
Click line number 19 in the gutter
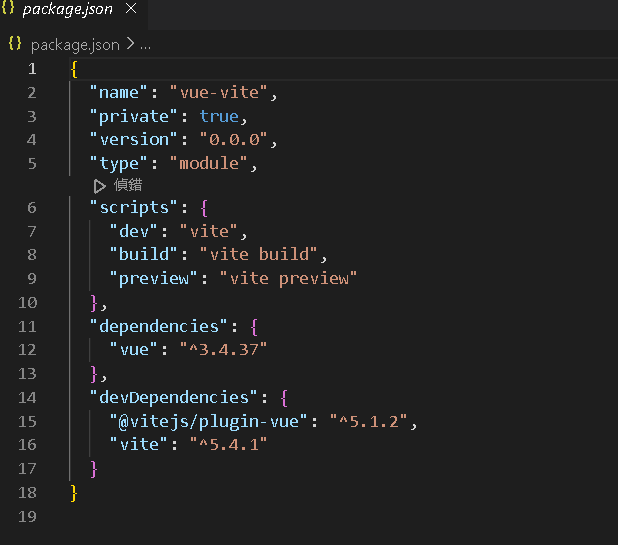(28, 517)
